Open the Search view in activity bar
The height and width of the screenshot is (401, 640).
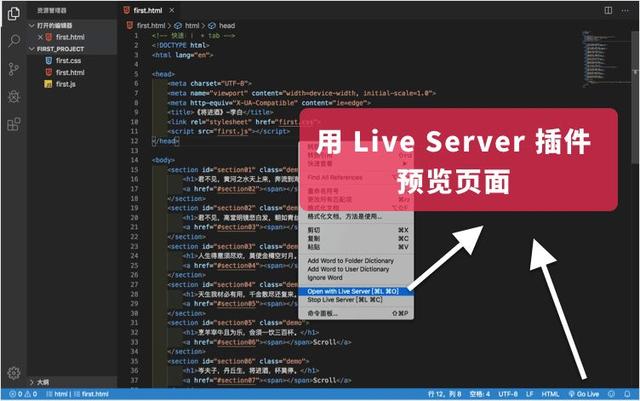tap(14, 40)
